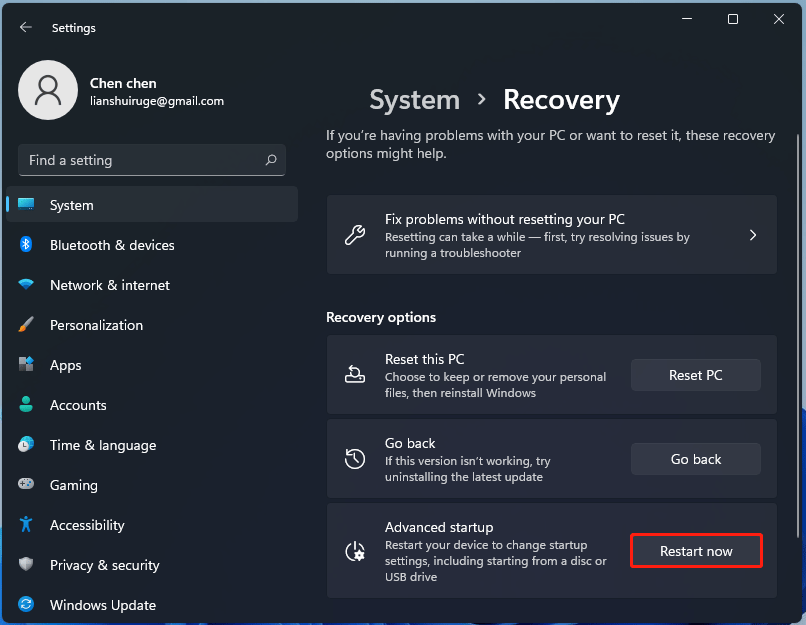Open Windows Update page
This screenshot has width=806, height=625.
[152, 605]
